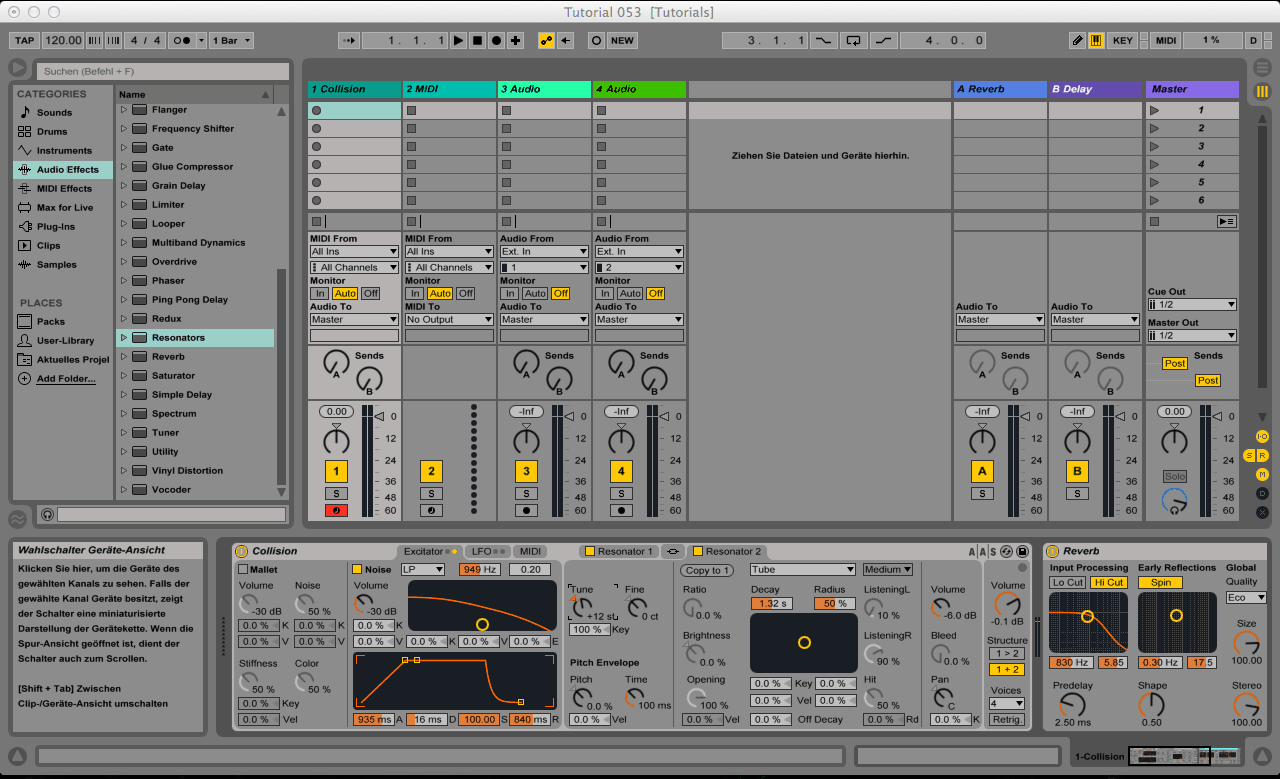Switch to the LFO tab in Collision
This screenshot has height=779, width=1280.
pos(489,551)
